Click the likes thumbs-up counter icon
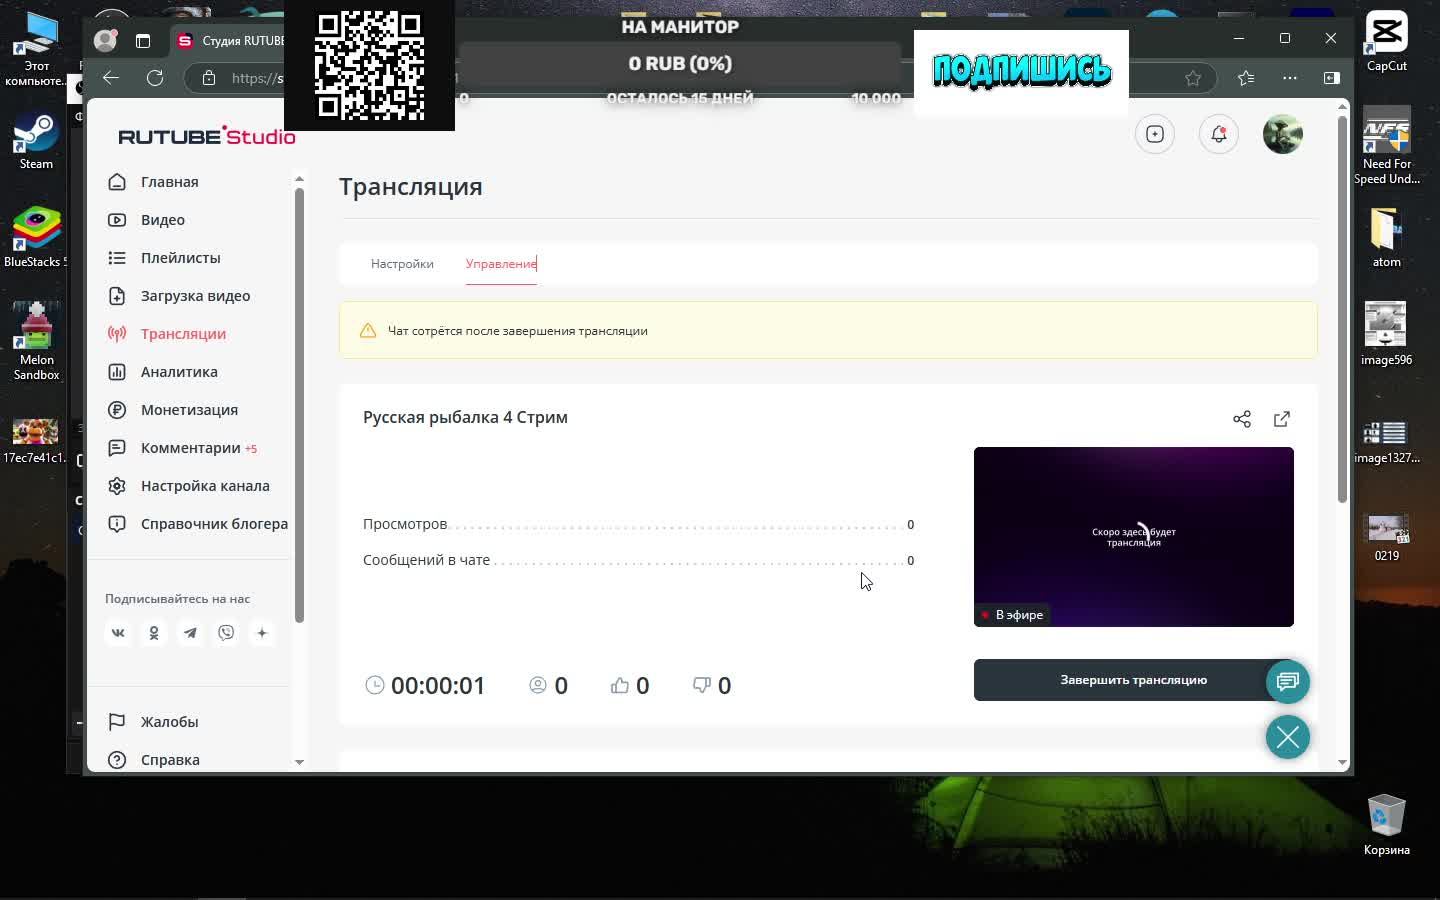Viewport: 1440px width, 900px height. click(620, 685)
